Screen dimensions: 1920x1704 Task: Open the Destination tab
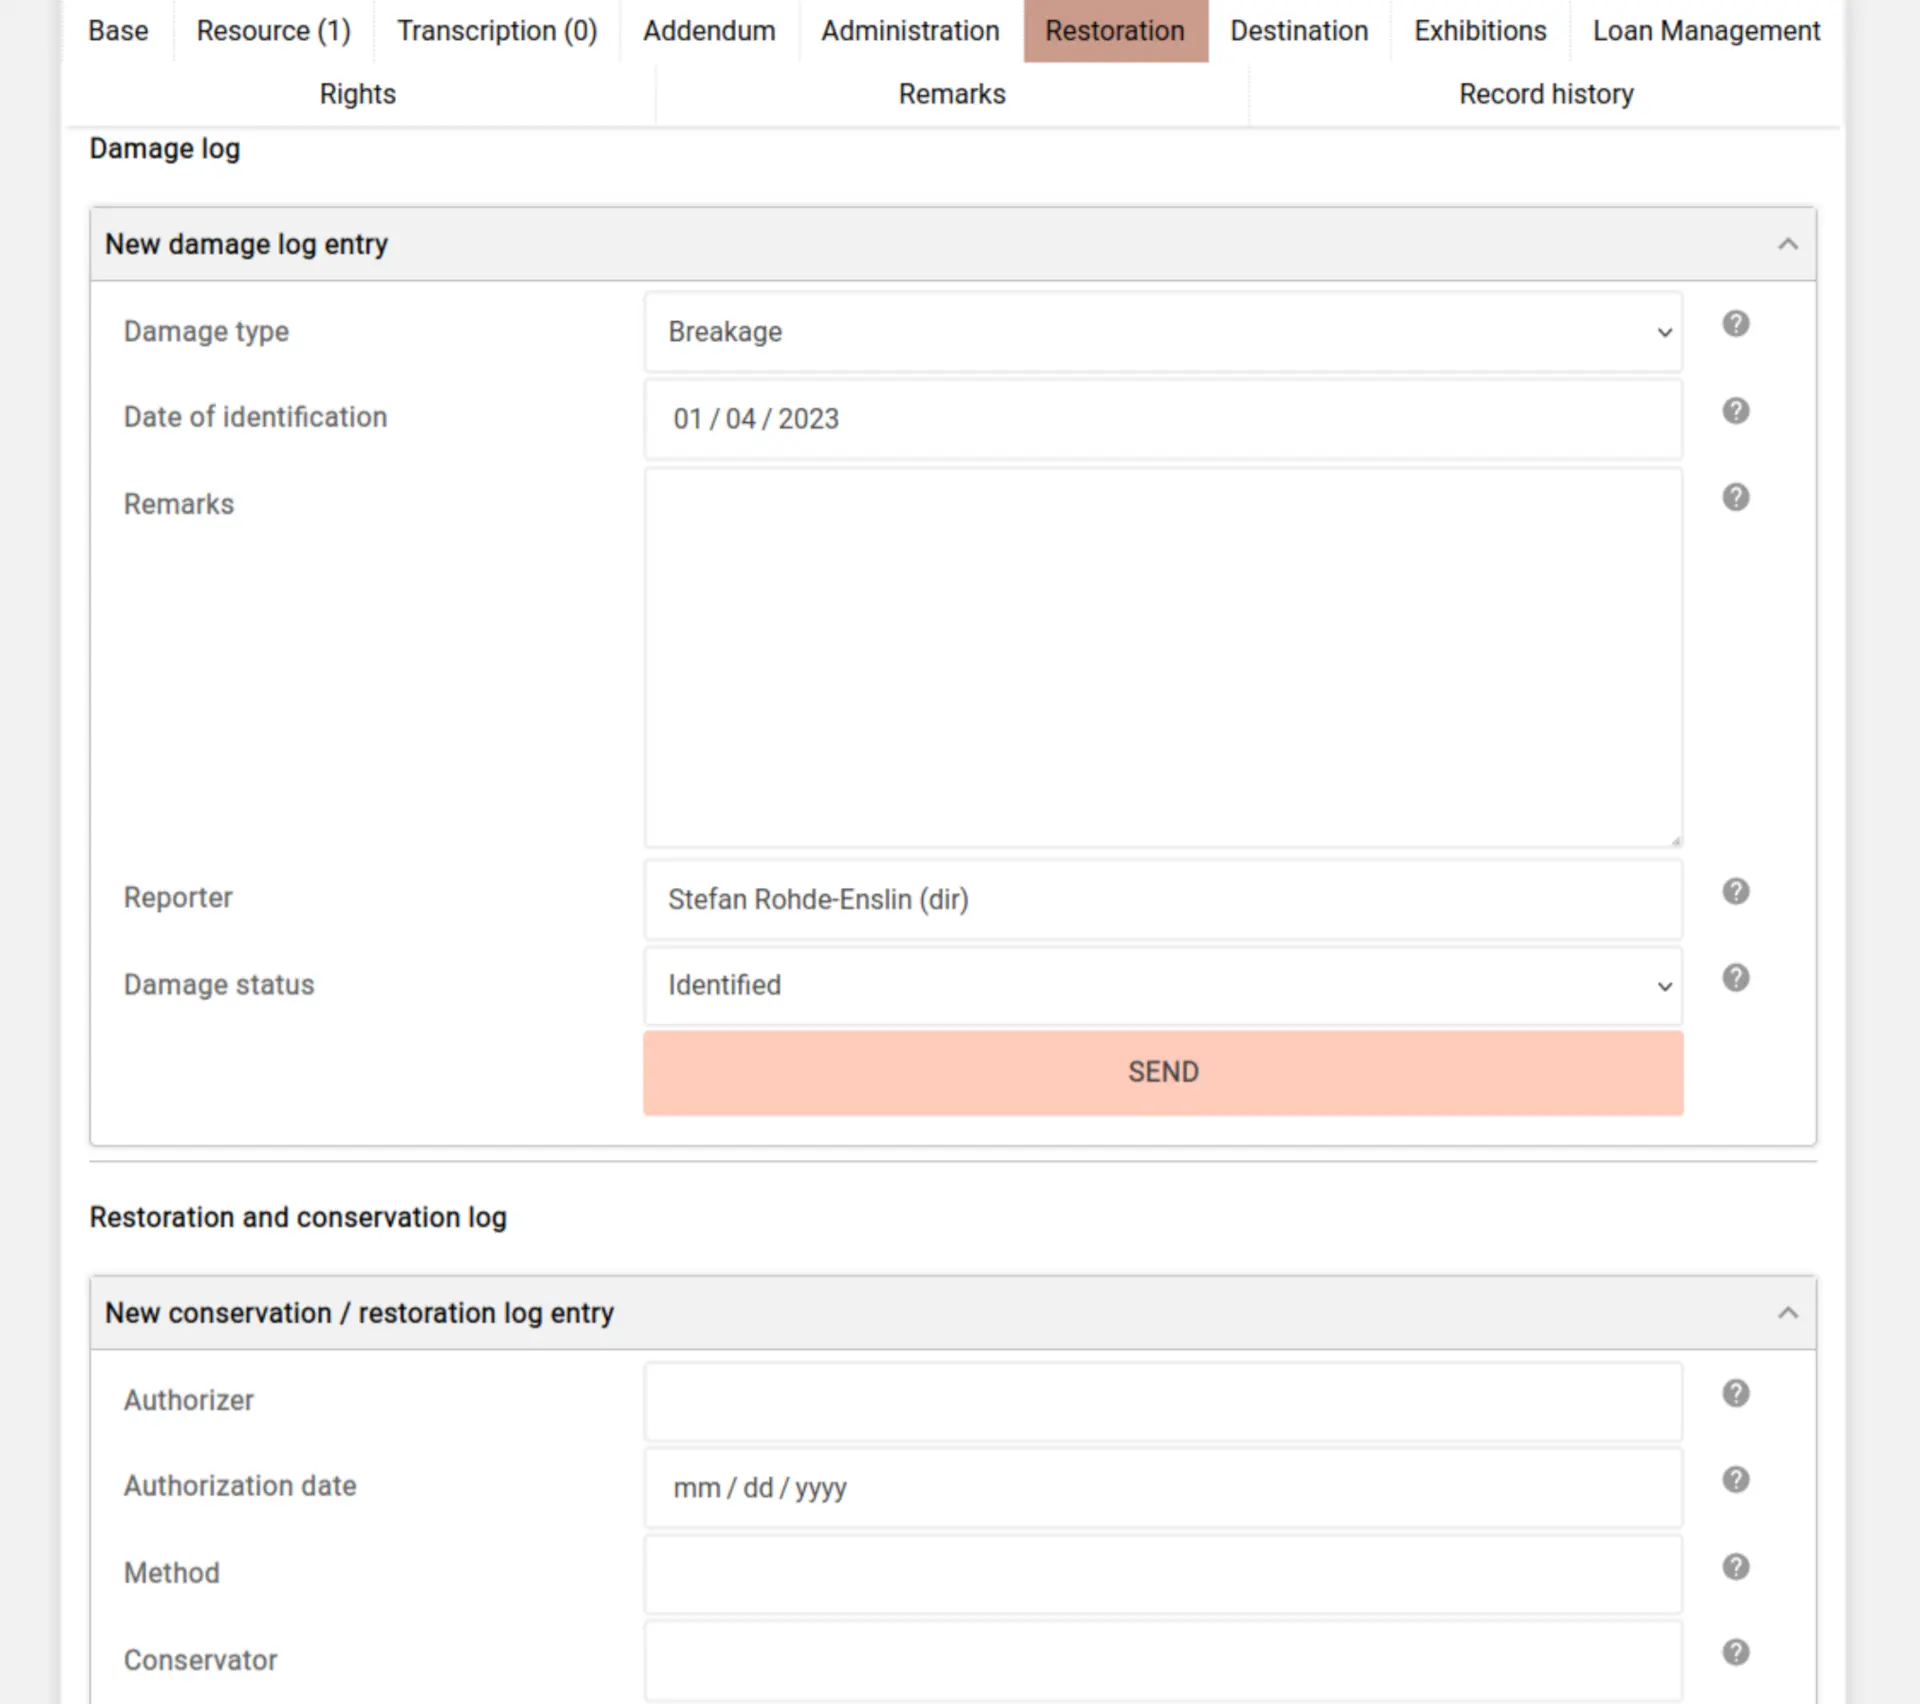click(1299, 31)
